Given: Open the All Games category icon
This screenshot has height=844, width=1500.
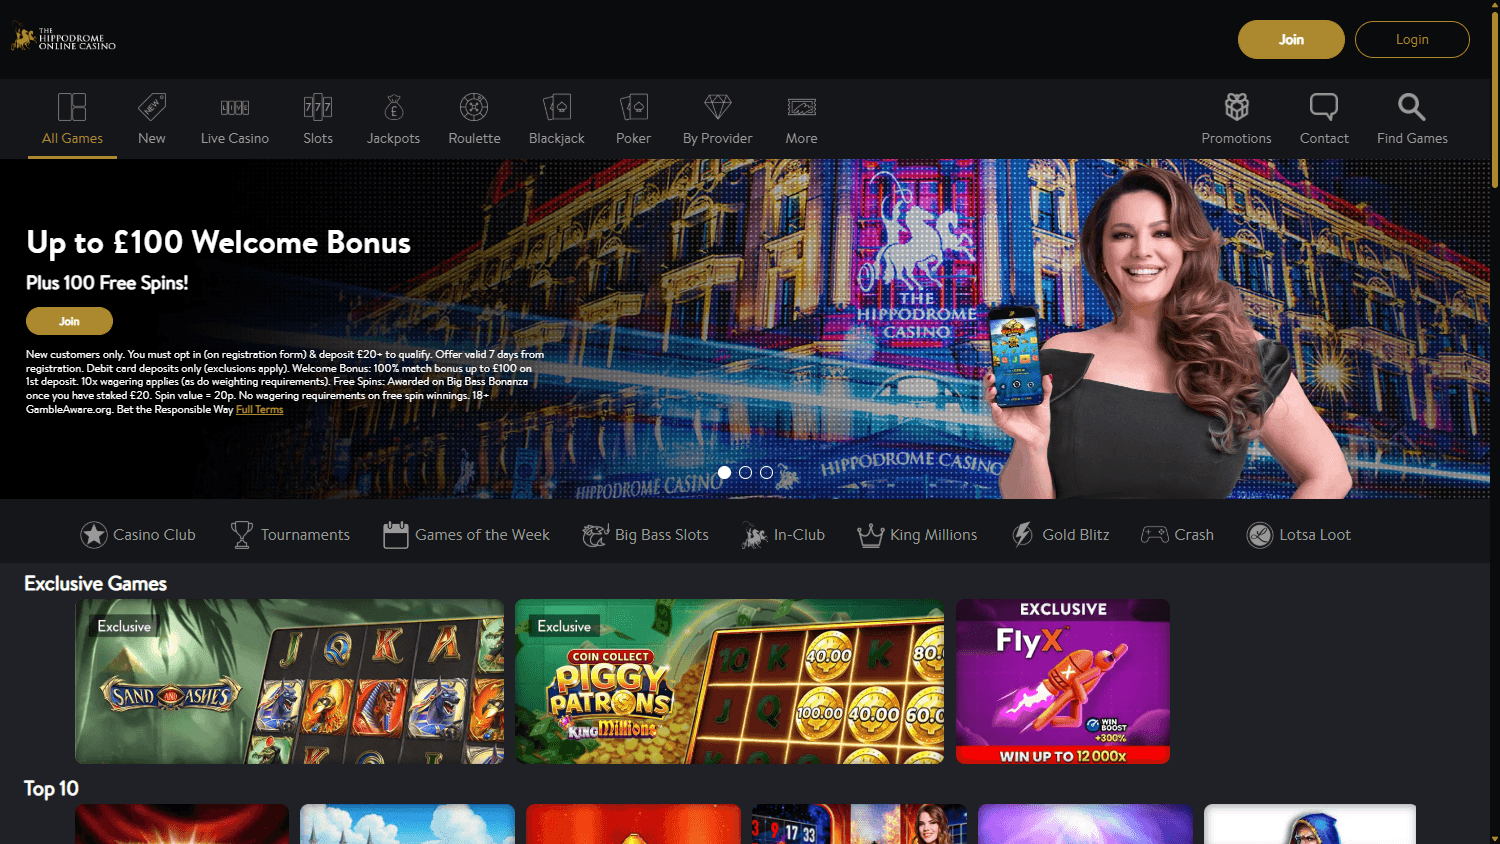Looking at the screenshot, I should tap(72, 107).
